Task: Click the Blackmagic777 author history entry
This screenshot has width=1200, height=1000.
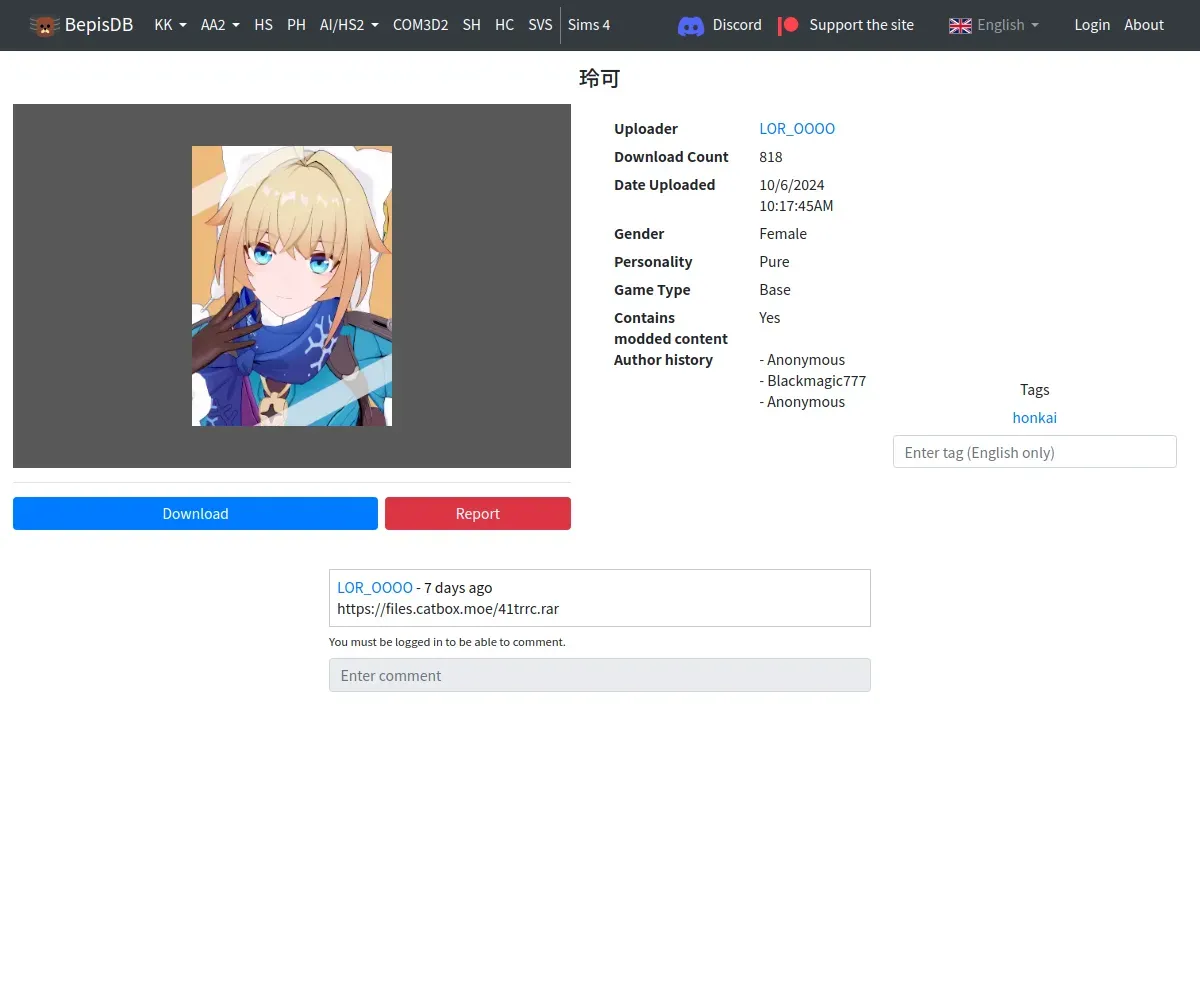Action: pyautogui.click(x=813, y=381)
